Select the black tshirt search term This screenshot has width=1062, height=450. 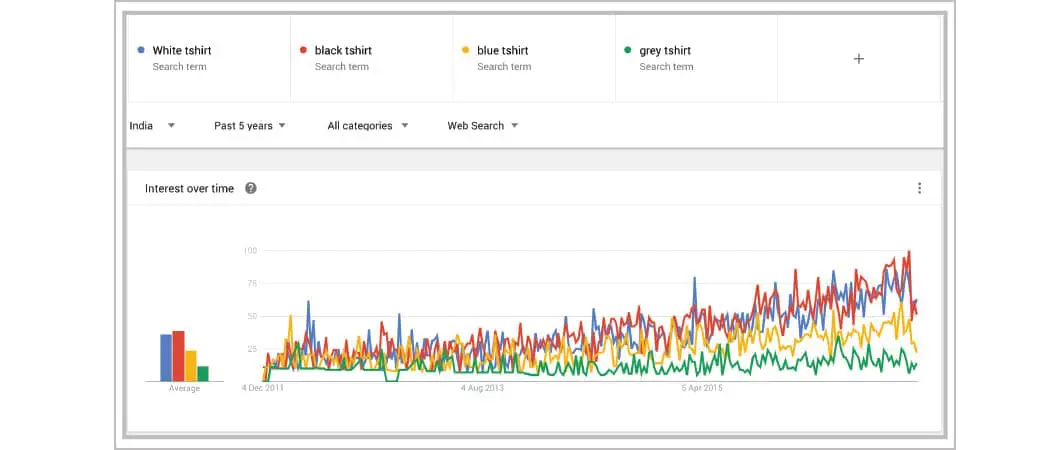[343, 51]
